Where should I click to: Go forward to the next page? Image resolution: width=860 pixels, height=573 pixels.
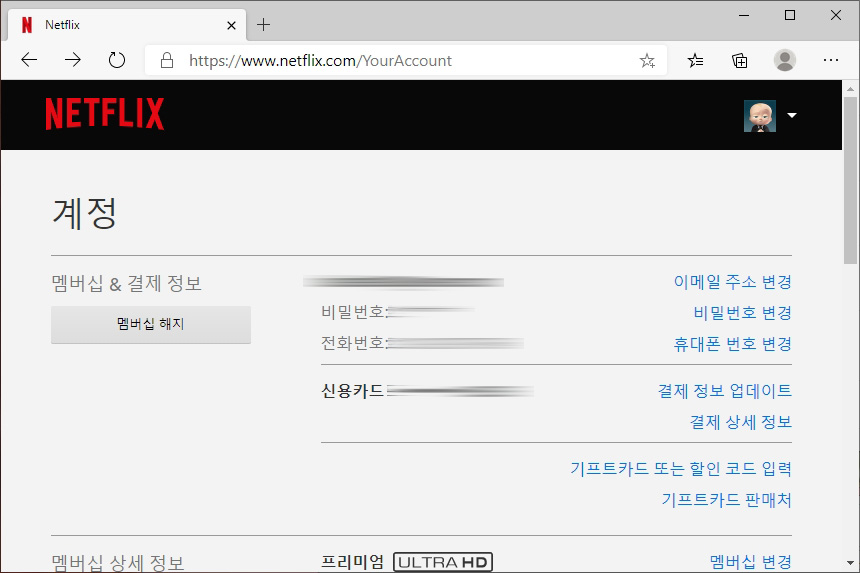click(72, 60)
